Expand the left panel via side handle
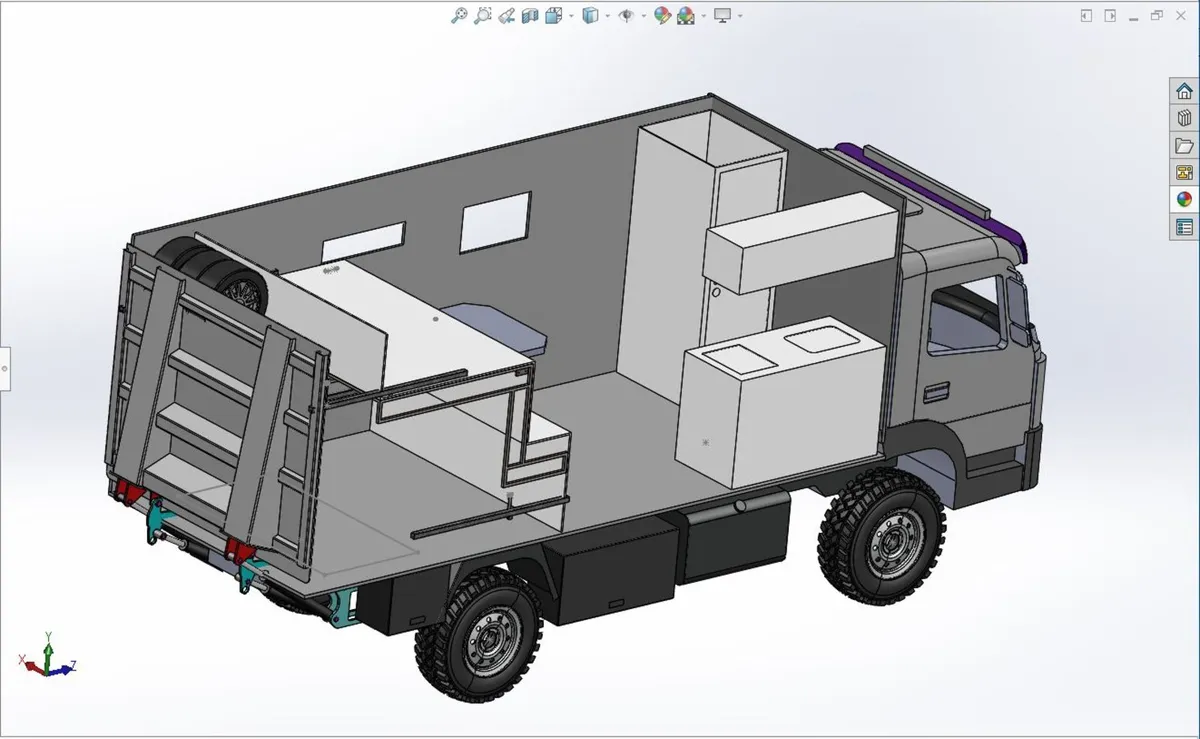The width and height of the screenshot is (1200, 739). [x=4, y=369]
